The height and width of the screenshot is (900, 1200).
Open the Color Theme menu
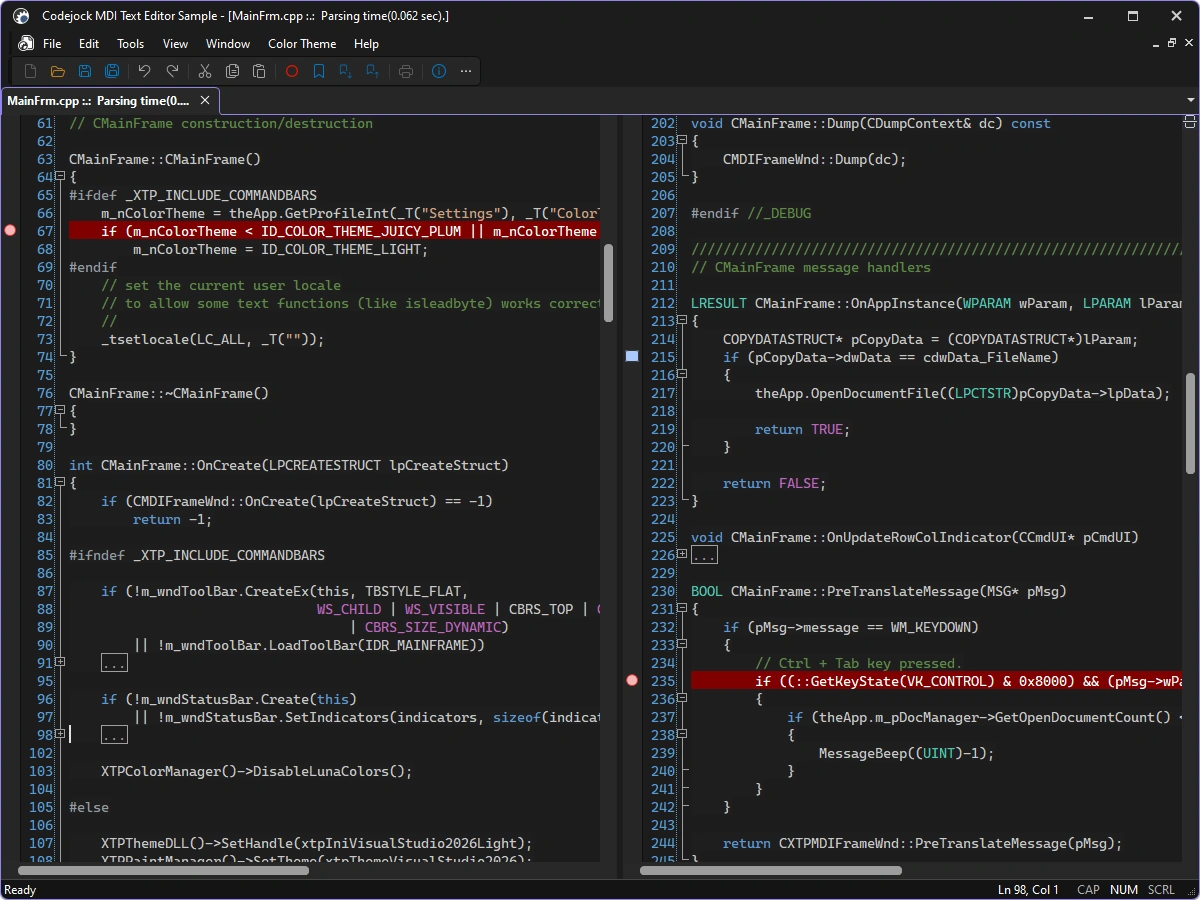pos(302,43)
